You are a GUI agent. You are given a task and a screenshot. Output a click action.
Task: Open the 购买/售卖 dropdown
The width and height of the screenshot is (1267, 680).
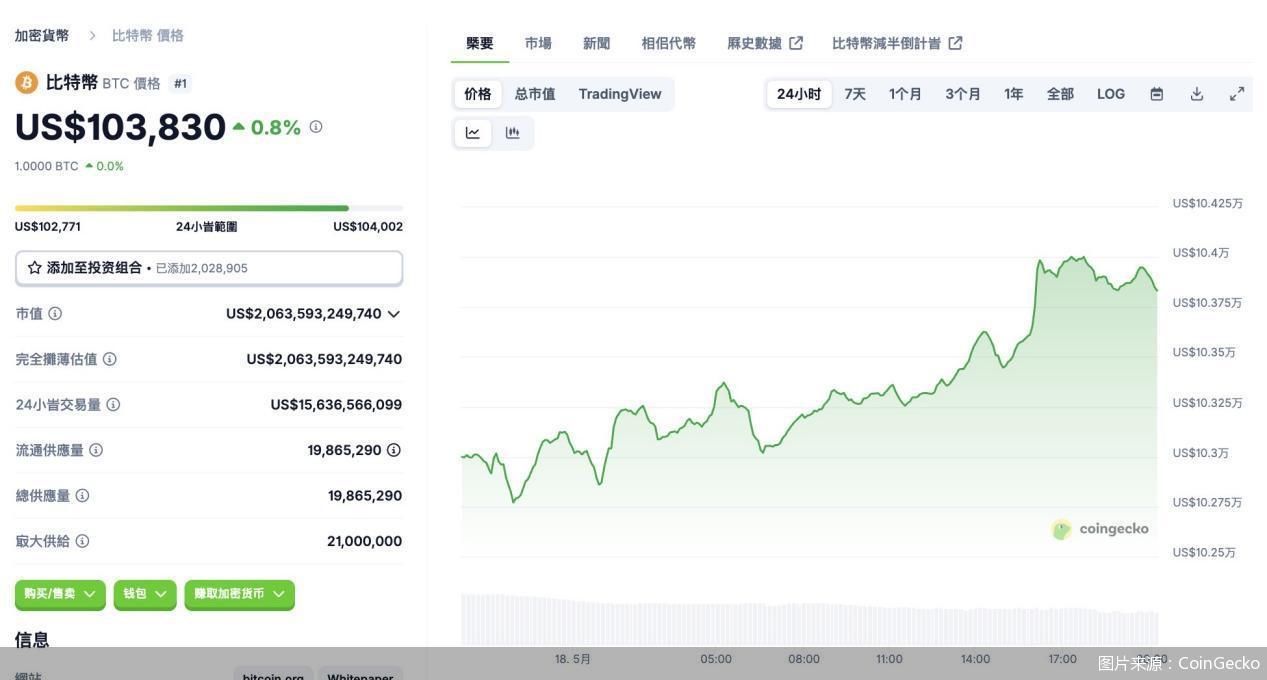tap(60, 594)
